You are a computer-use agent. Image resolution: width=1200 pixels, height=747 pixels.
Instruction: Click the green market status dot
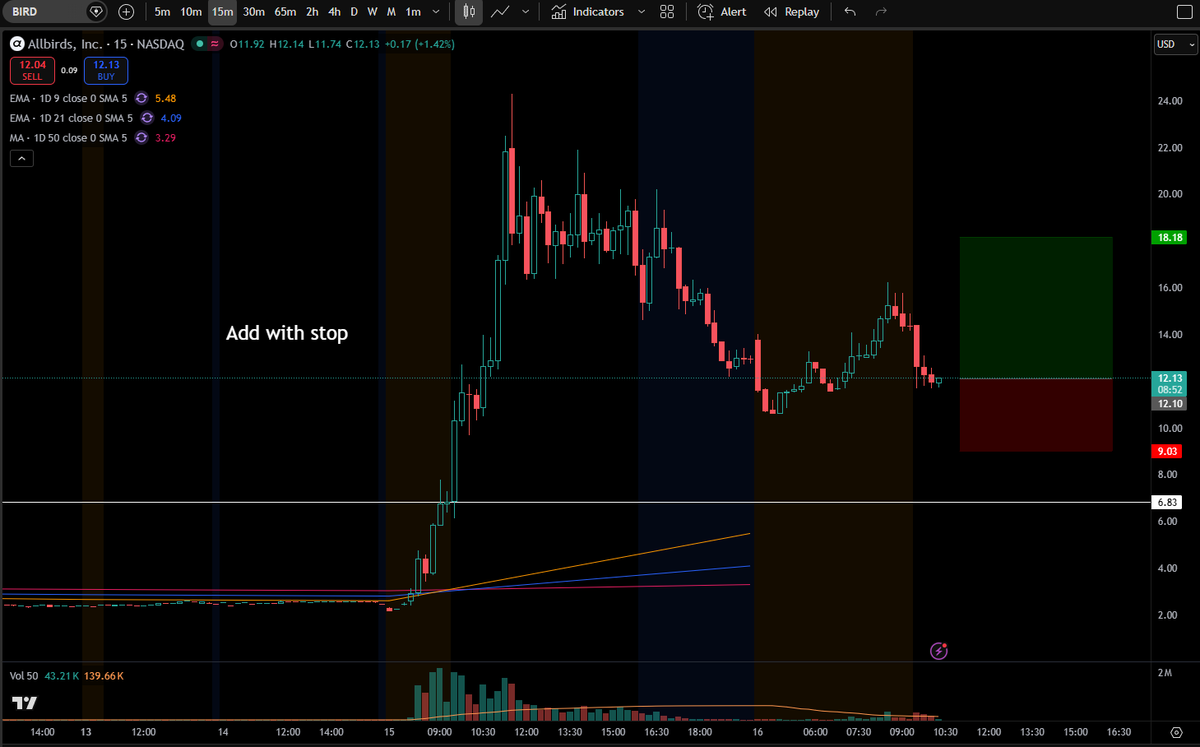point(200,44)
